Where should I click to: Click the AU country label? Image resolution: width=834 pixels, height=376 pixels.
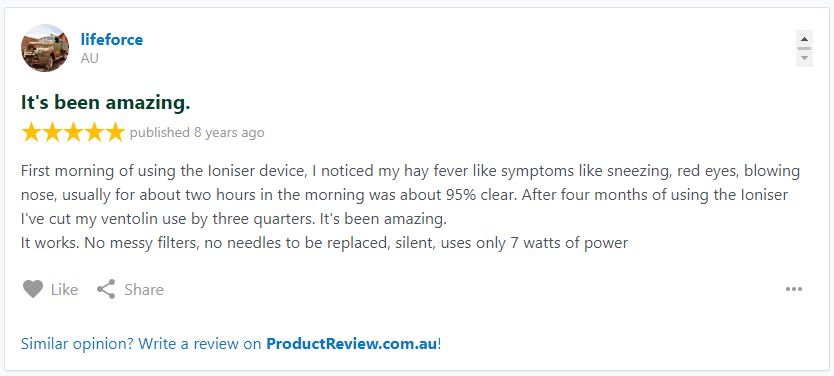click(89, 59)
